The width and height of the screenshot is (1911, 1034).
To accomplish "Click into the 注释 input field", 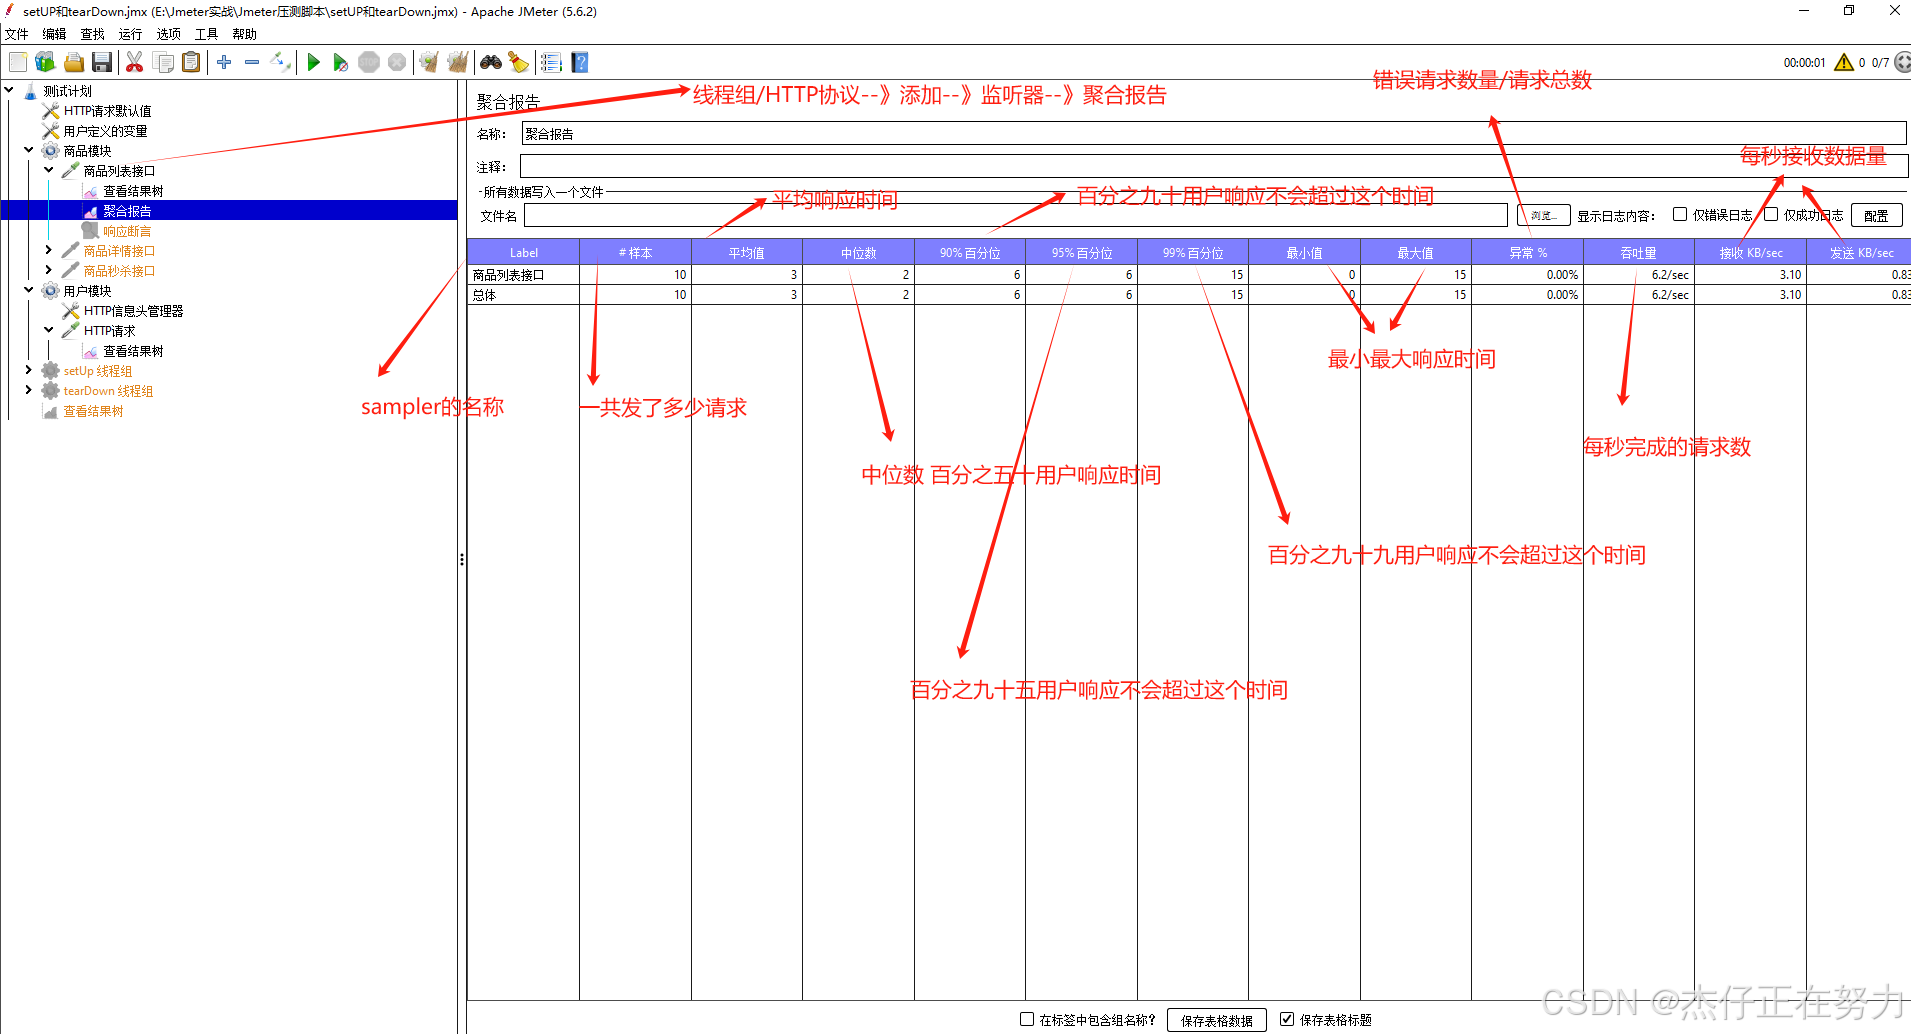I will pos(1214,166).
